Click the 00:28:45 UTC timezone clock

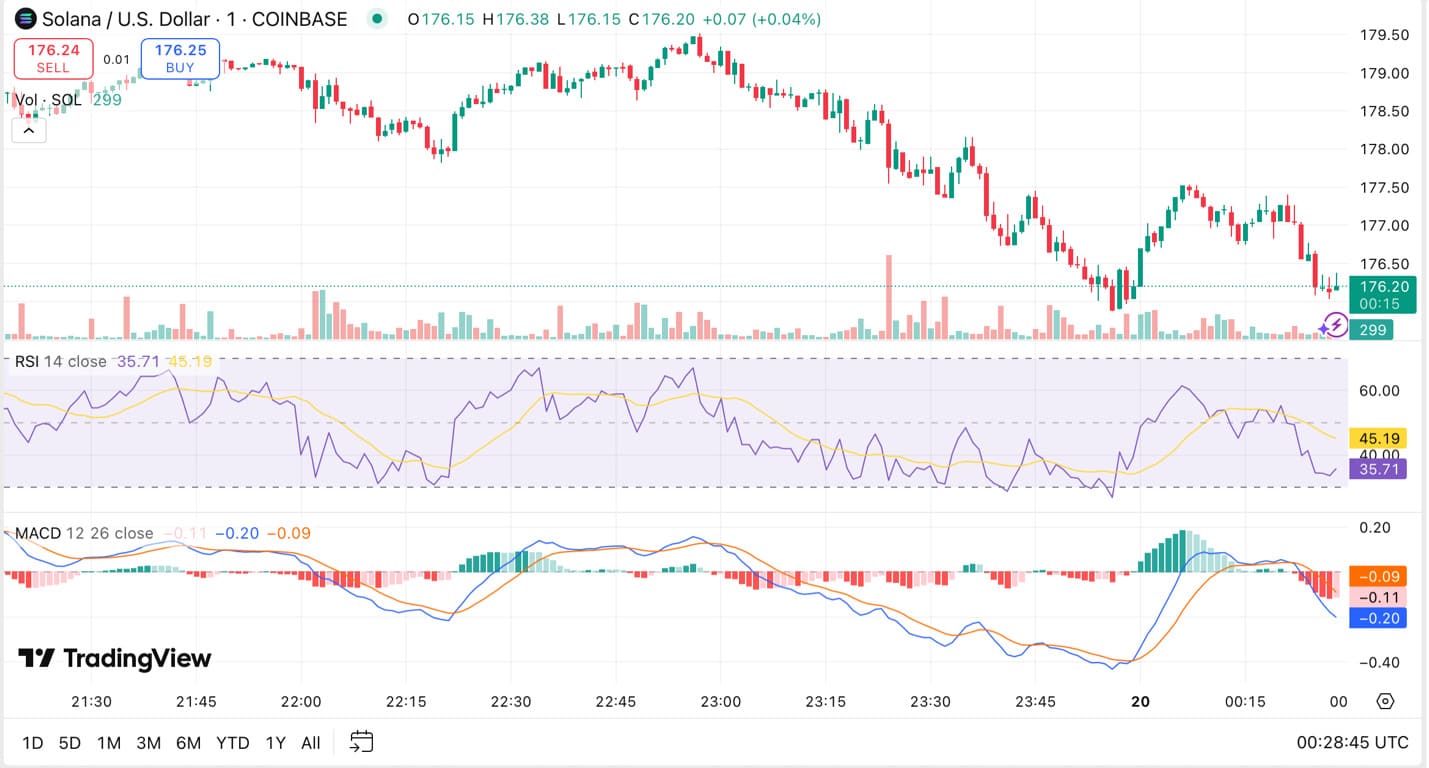tap(1352, 743)
